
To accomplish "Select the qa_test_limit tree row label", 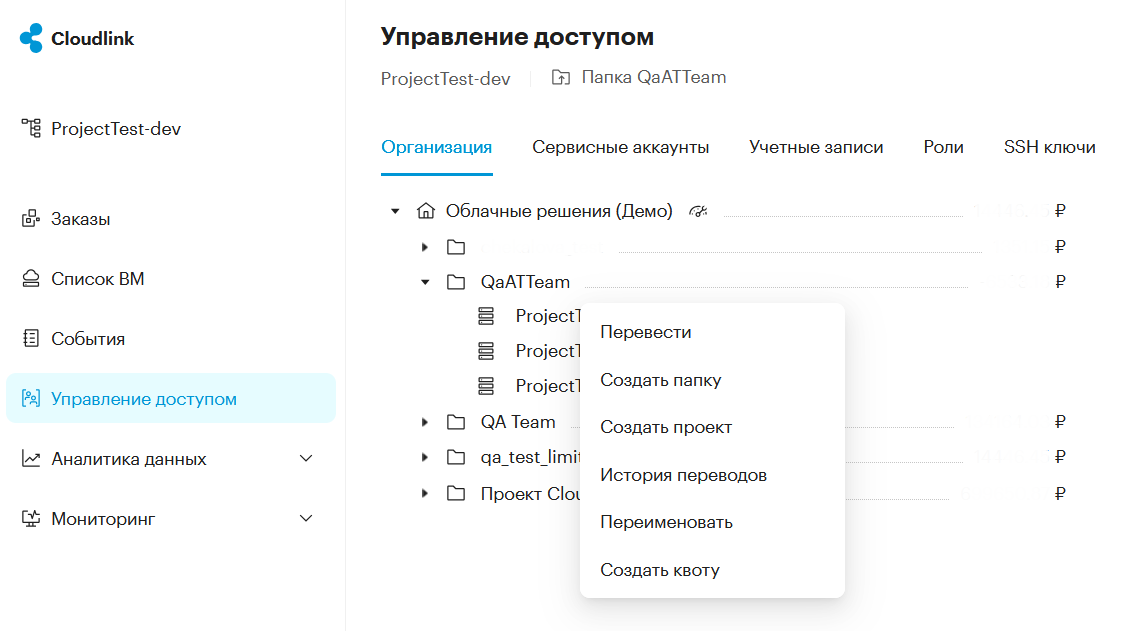I will point(530,457).
